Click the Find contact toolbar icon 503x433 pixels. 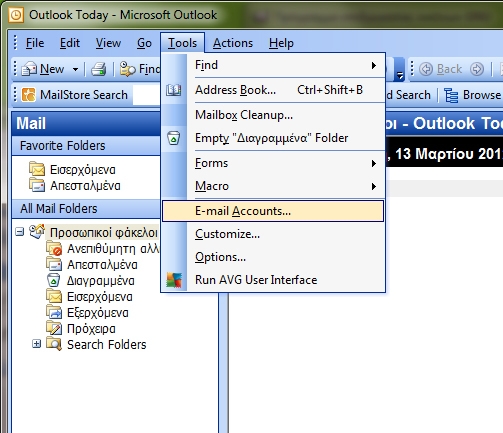click(127, 69)
